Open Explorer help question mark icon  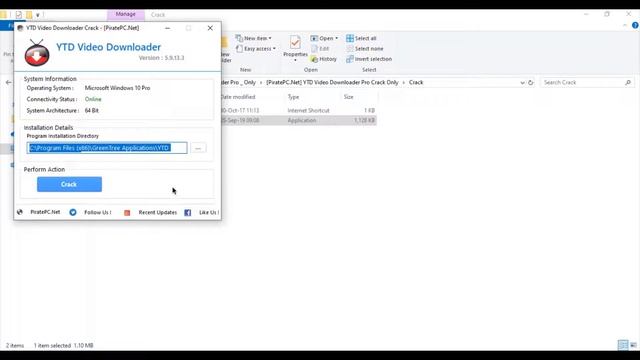[x=635, y=25]
